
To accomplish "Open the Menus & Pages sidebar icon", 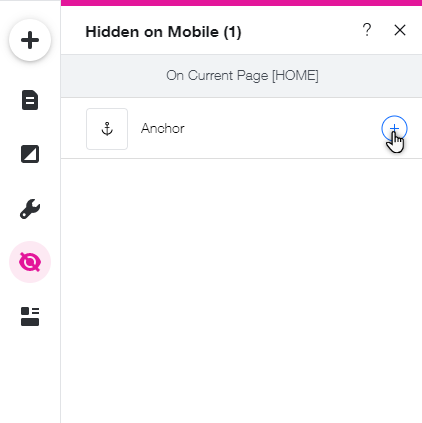I will (30, 100).
